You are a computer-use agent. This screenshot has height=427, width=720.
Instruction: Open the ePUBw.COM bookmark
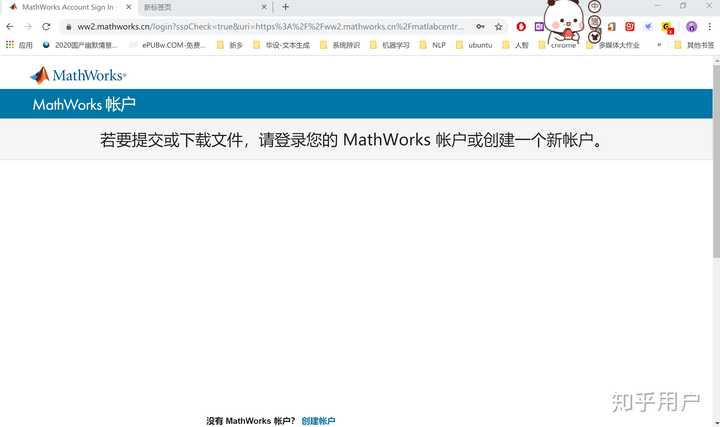click(x=168, y=45)
